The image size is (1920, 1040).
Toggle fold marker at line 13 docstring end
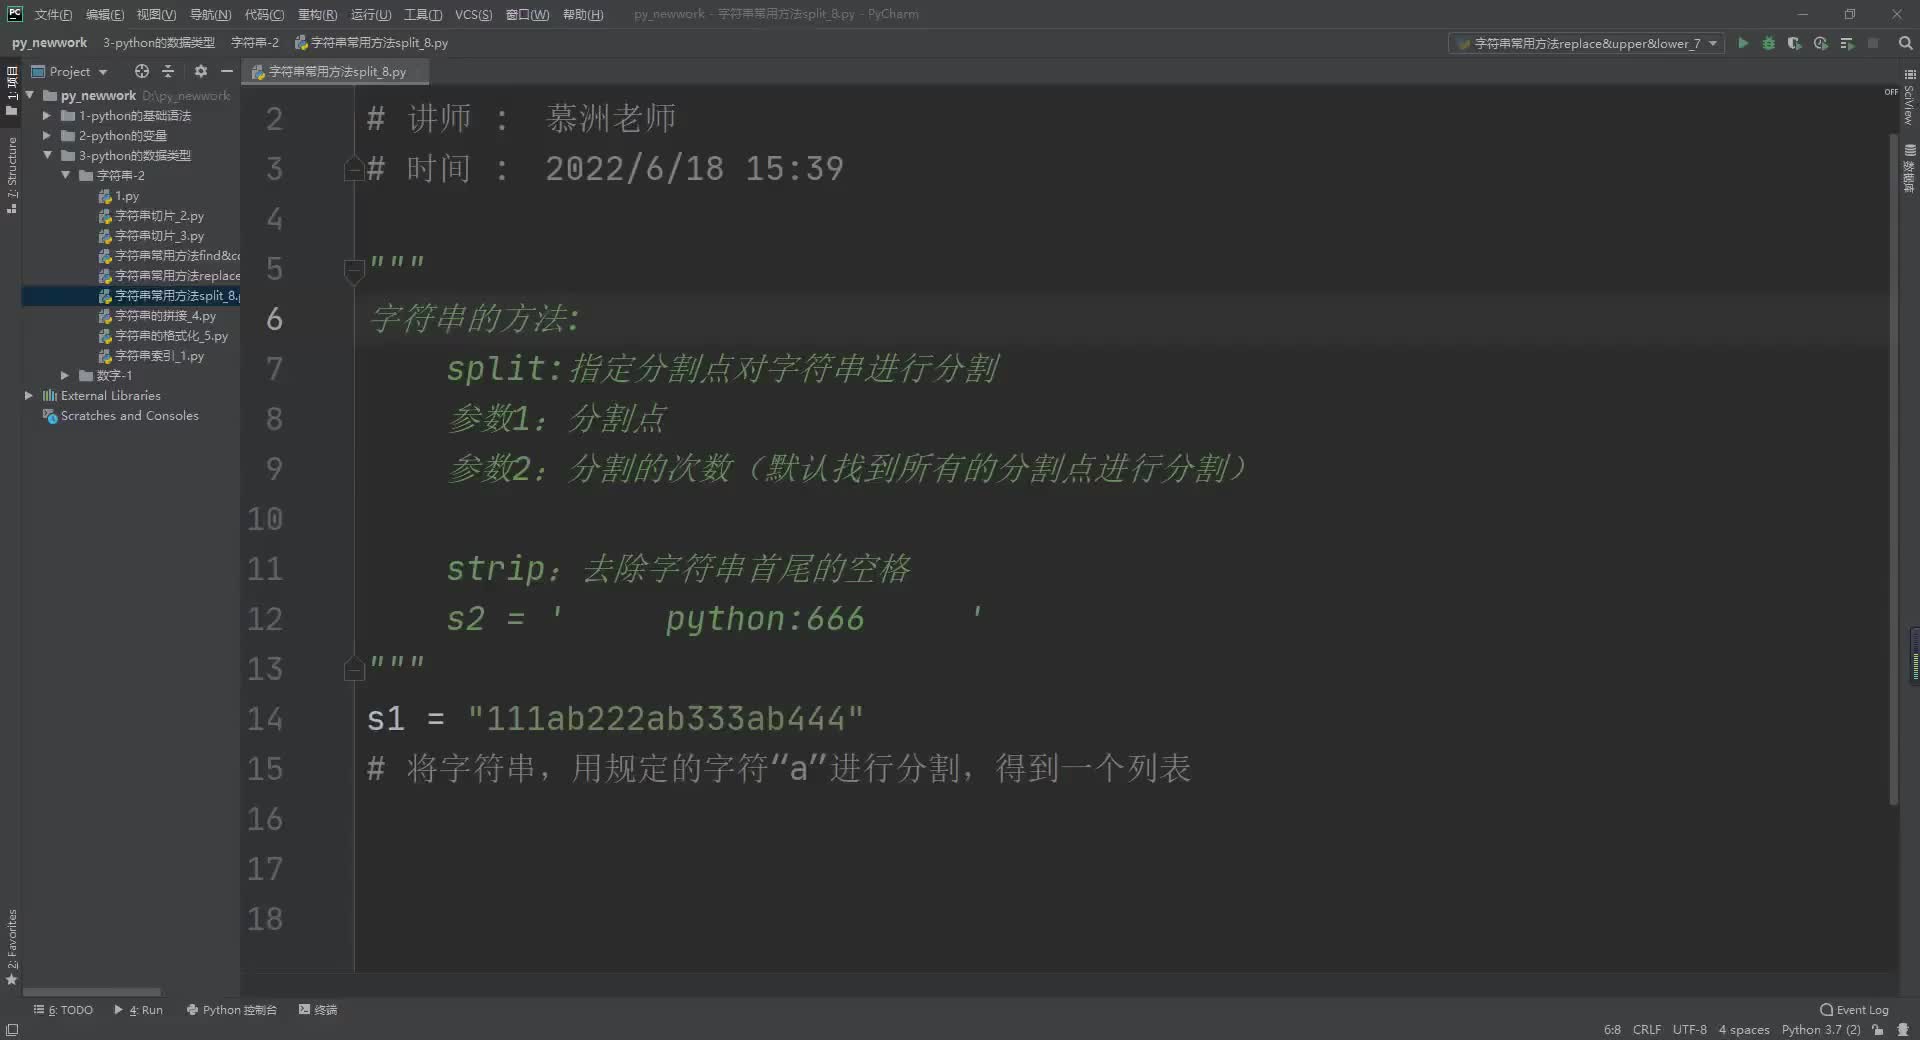[353, 668]
